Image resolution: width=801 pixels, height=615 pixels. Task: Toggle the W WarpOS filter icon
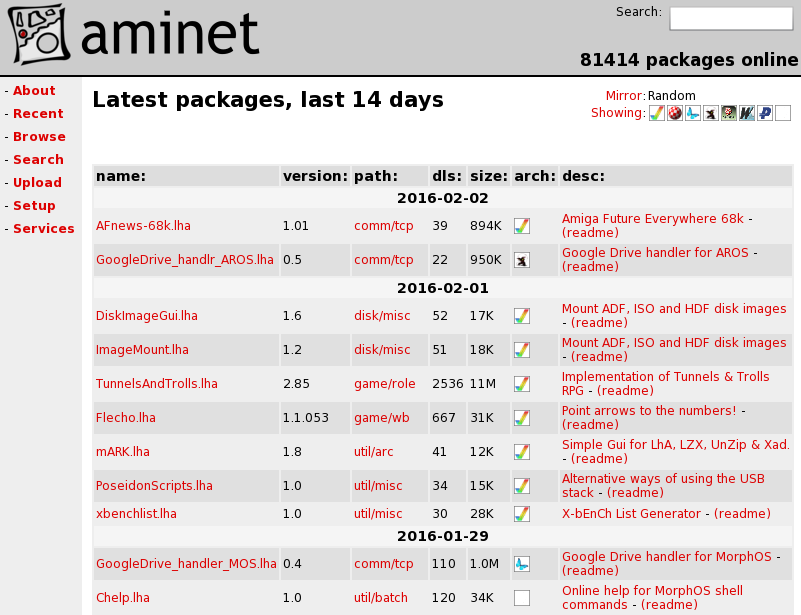tap(747, 113)
